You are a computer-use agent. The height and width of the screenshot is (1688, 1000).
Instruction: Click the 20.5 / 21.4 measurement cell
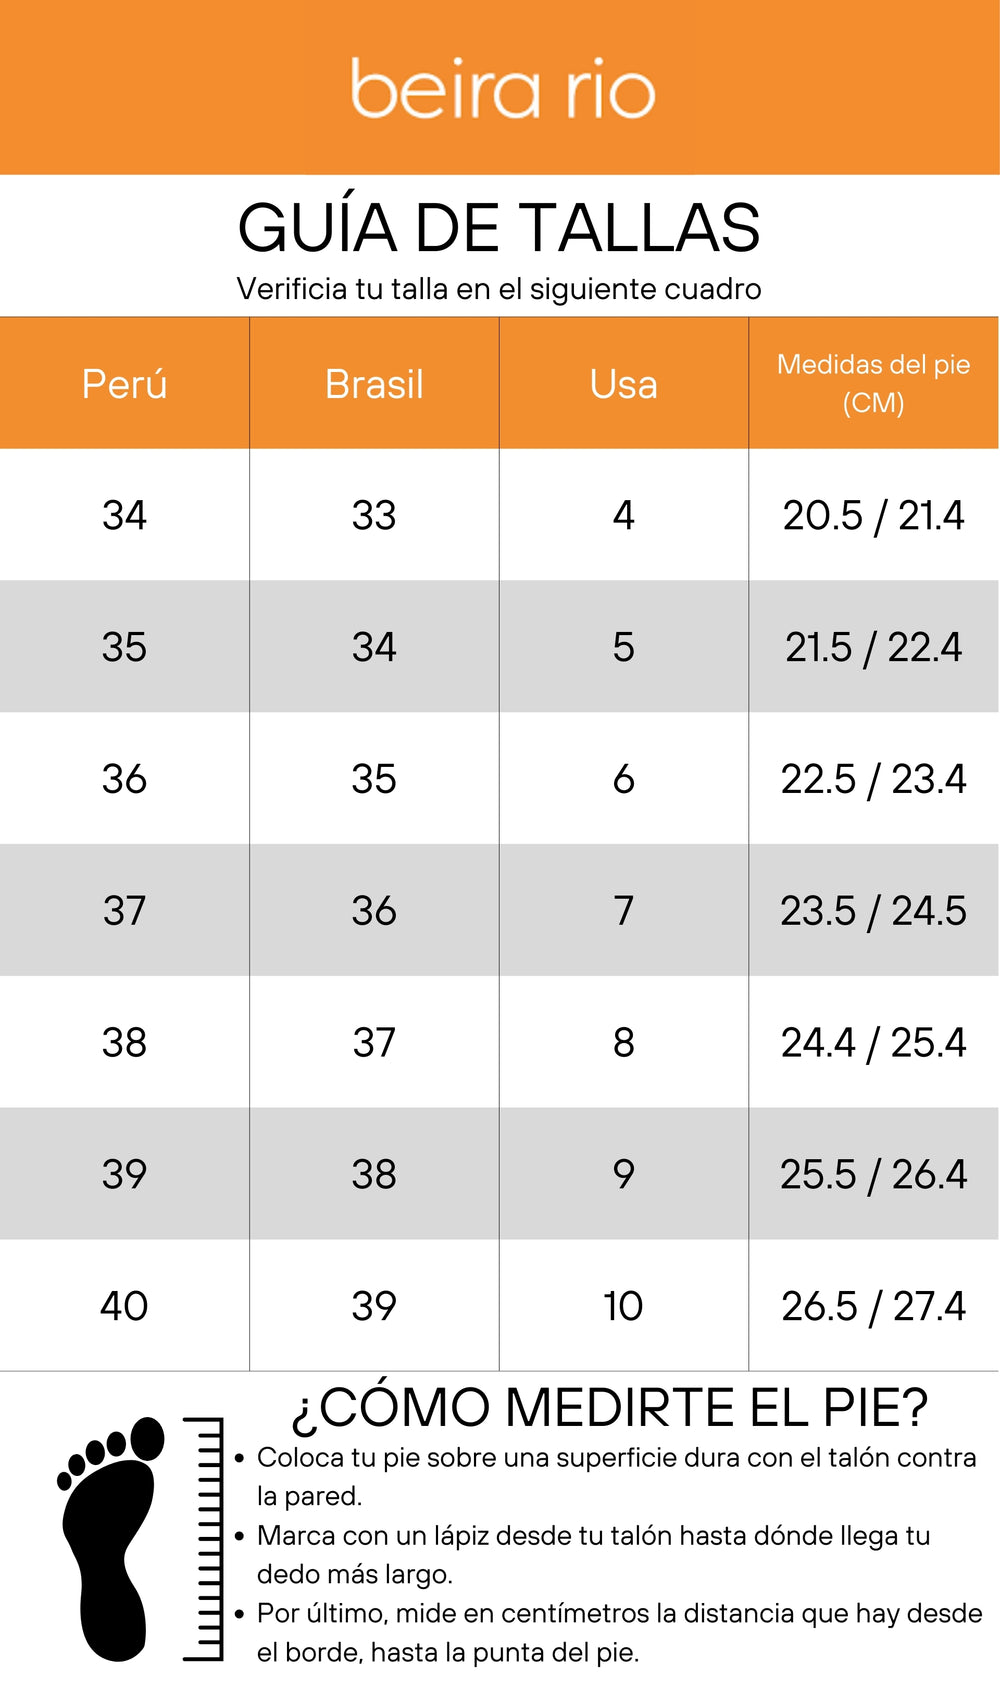pos(873,515)
